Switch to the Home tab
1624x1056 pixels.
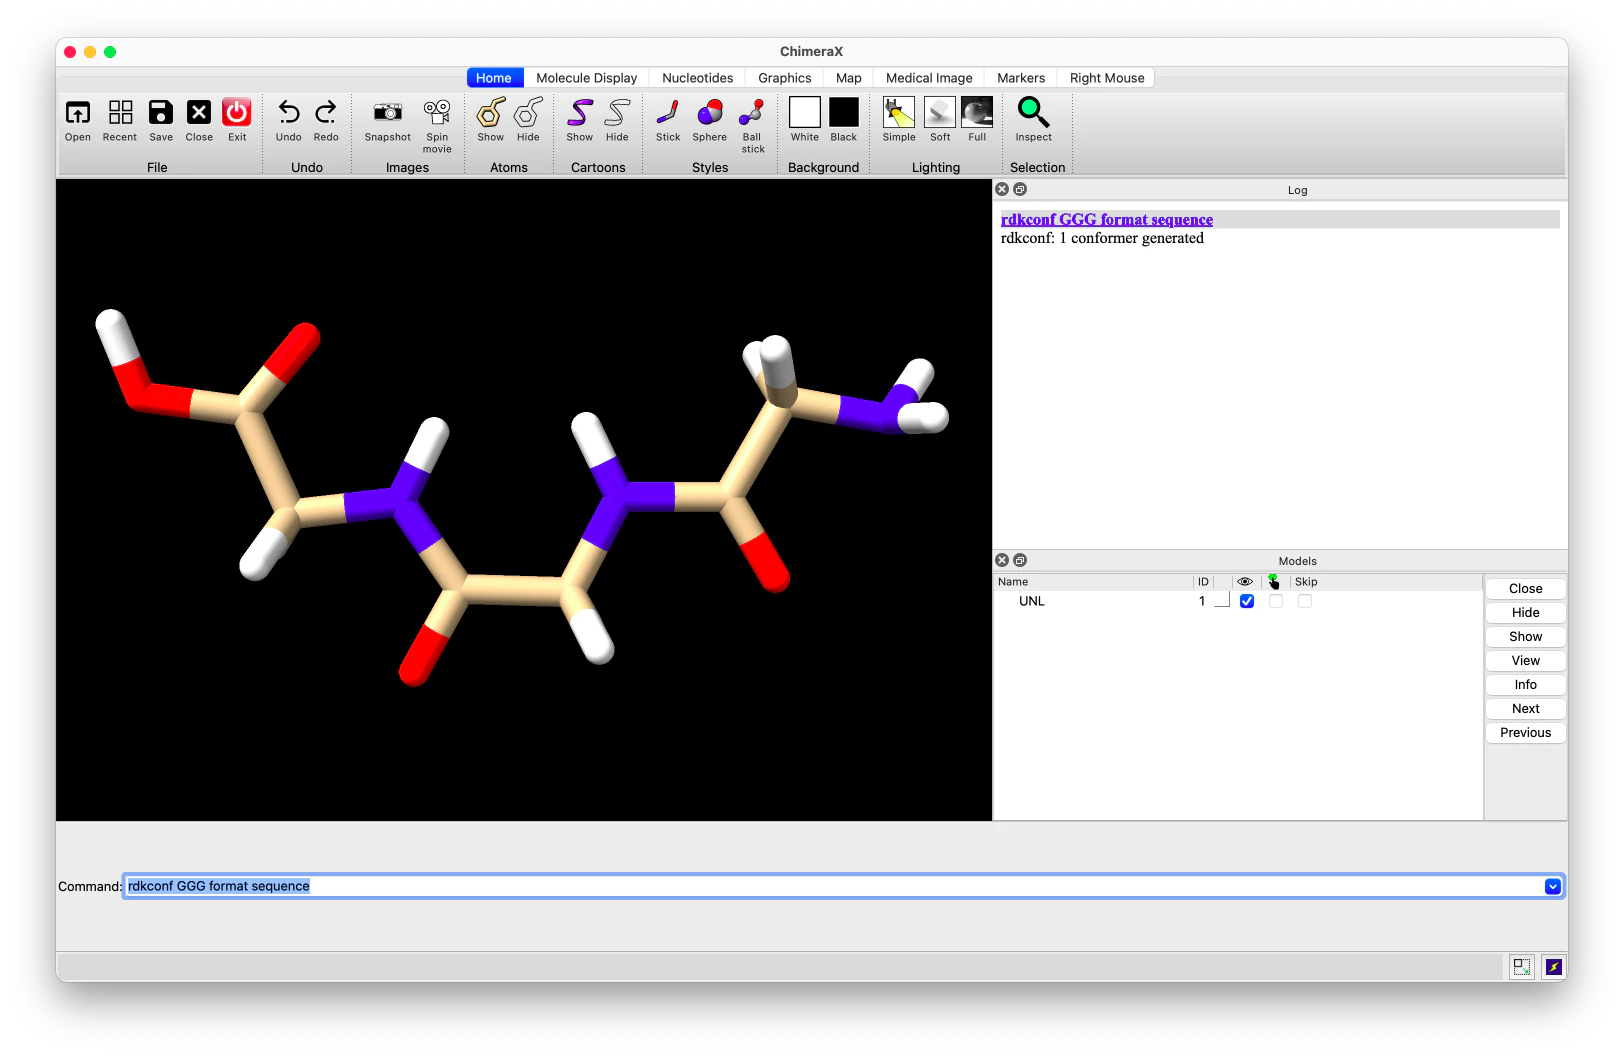click(494, 78)
